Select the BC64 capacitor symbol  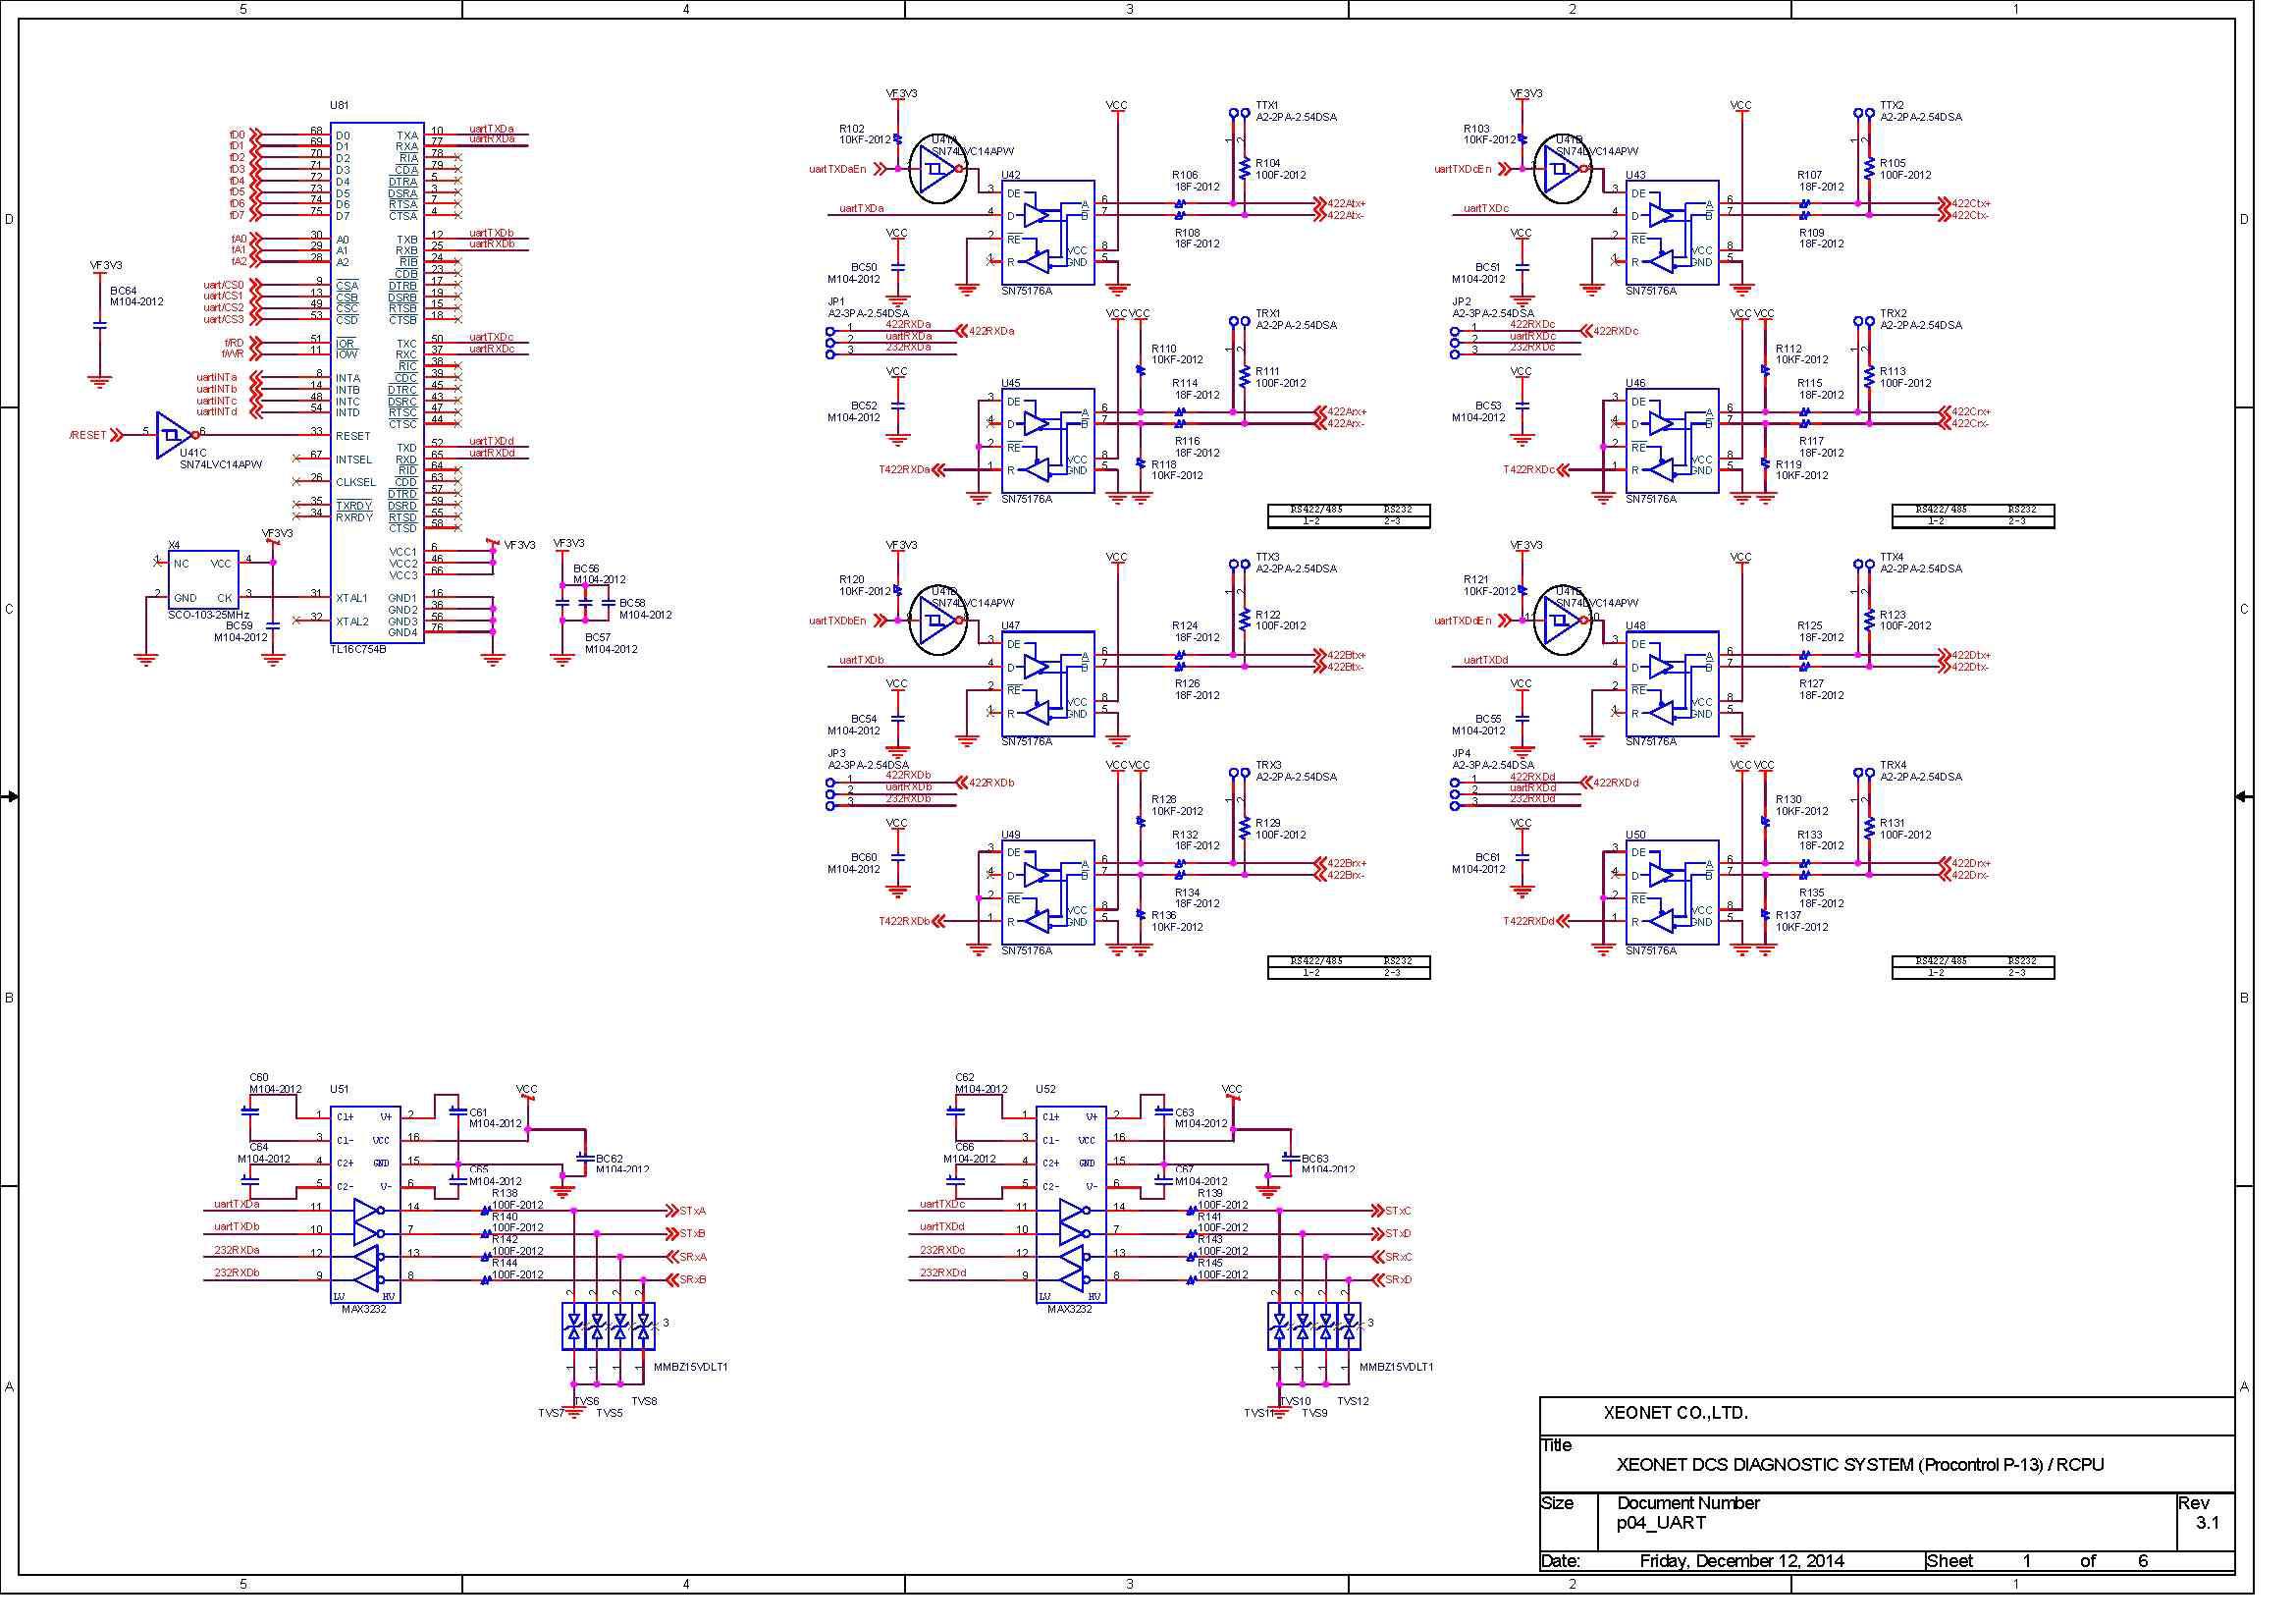pos(99,326)
